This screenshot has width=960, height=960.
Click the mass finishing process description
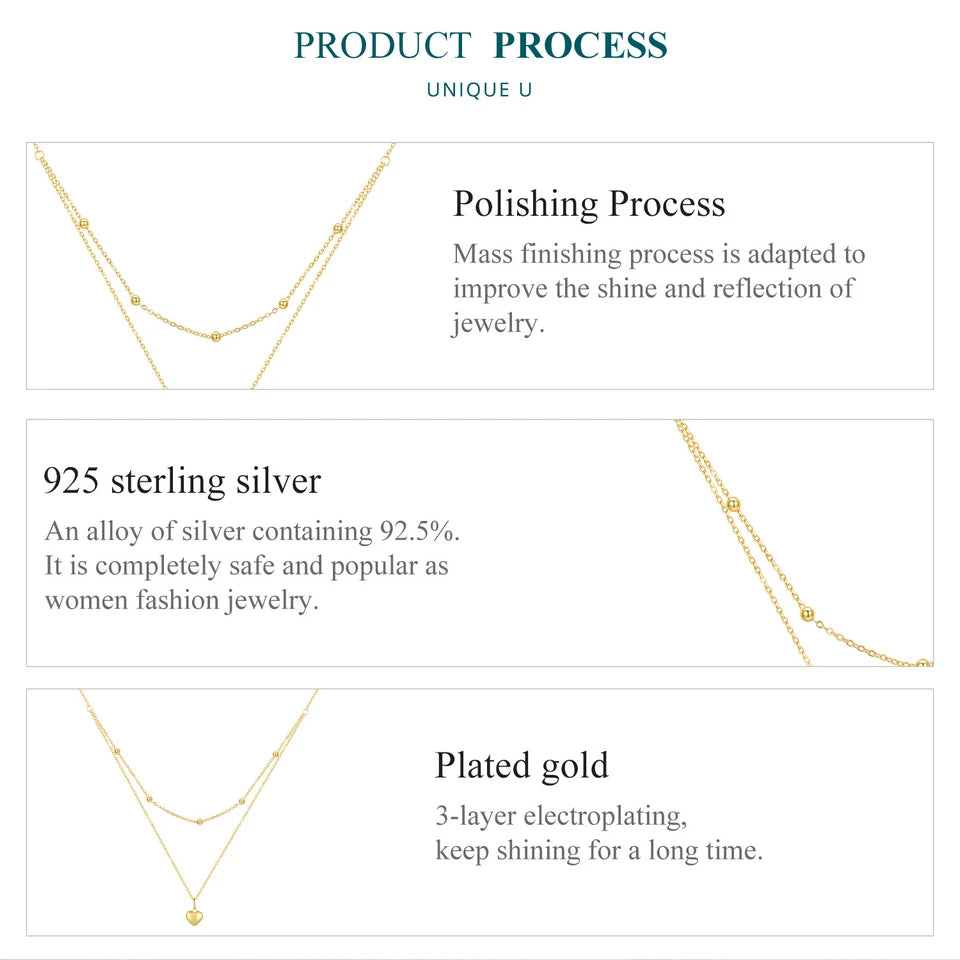coord(658,289)
